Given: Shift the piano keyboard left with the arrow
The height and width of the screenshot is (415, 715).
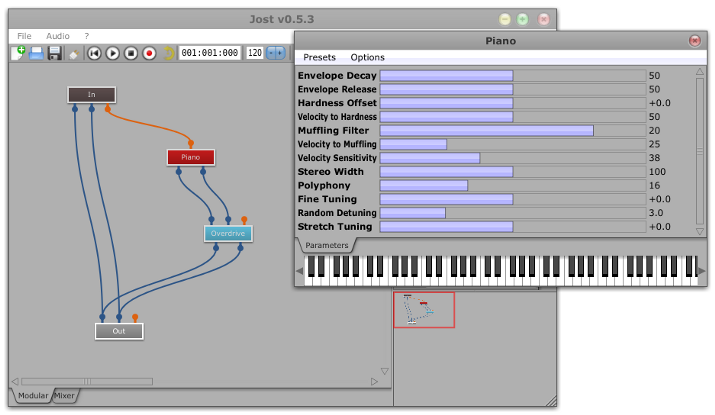Looking at the screenshot, I should click(300, 271).
